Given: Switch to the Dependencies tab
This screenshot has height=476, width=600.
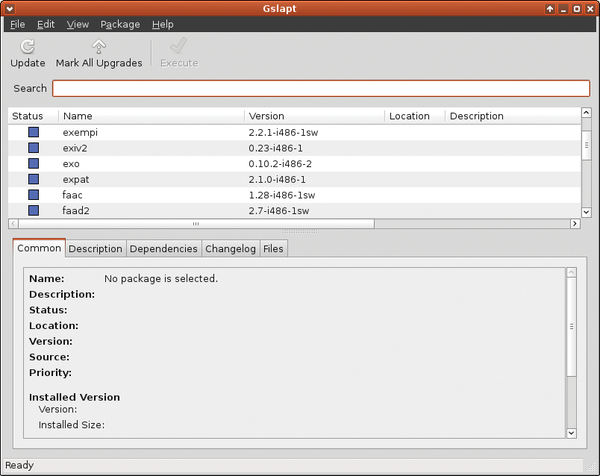Looking at the screenshot, I should [163, 249].
